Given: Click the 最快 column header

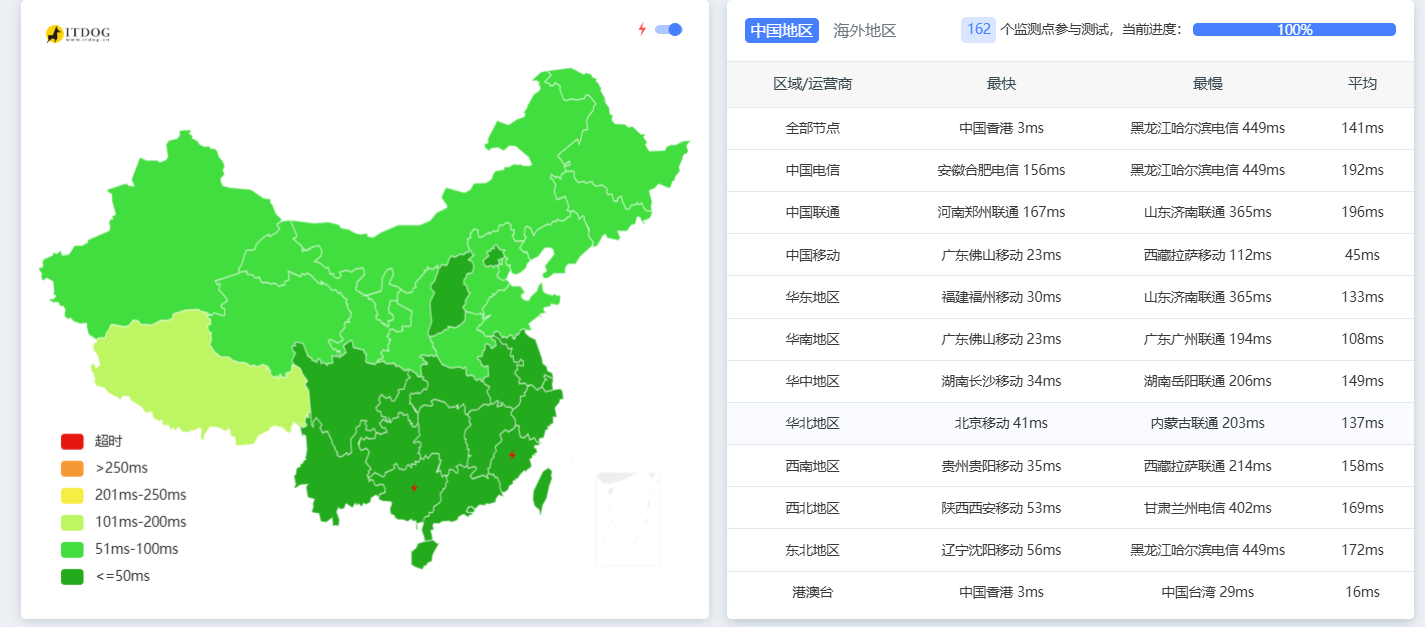Looking at the screenshot, I should click(1001, 84).
